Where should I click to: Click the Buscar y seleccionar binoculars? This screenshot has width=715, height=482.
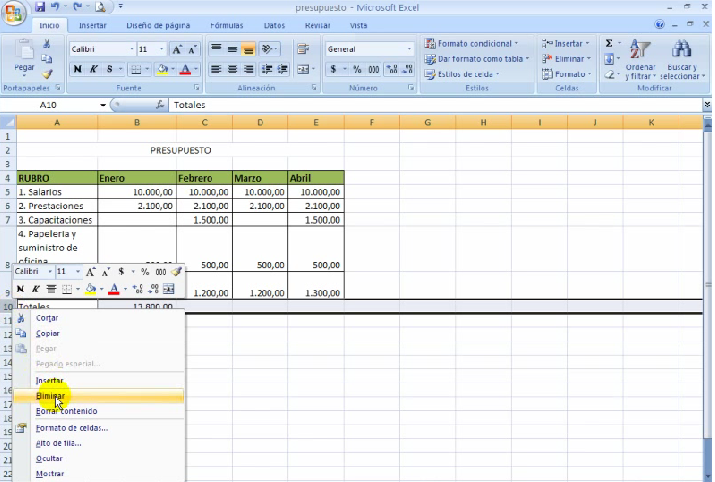pos(682,60)
